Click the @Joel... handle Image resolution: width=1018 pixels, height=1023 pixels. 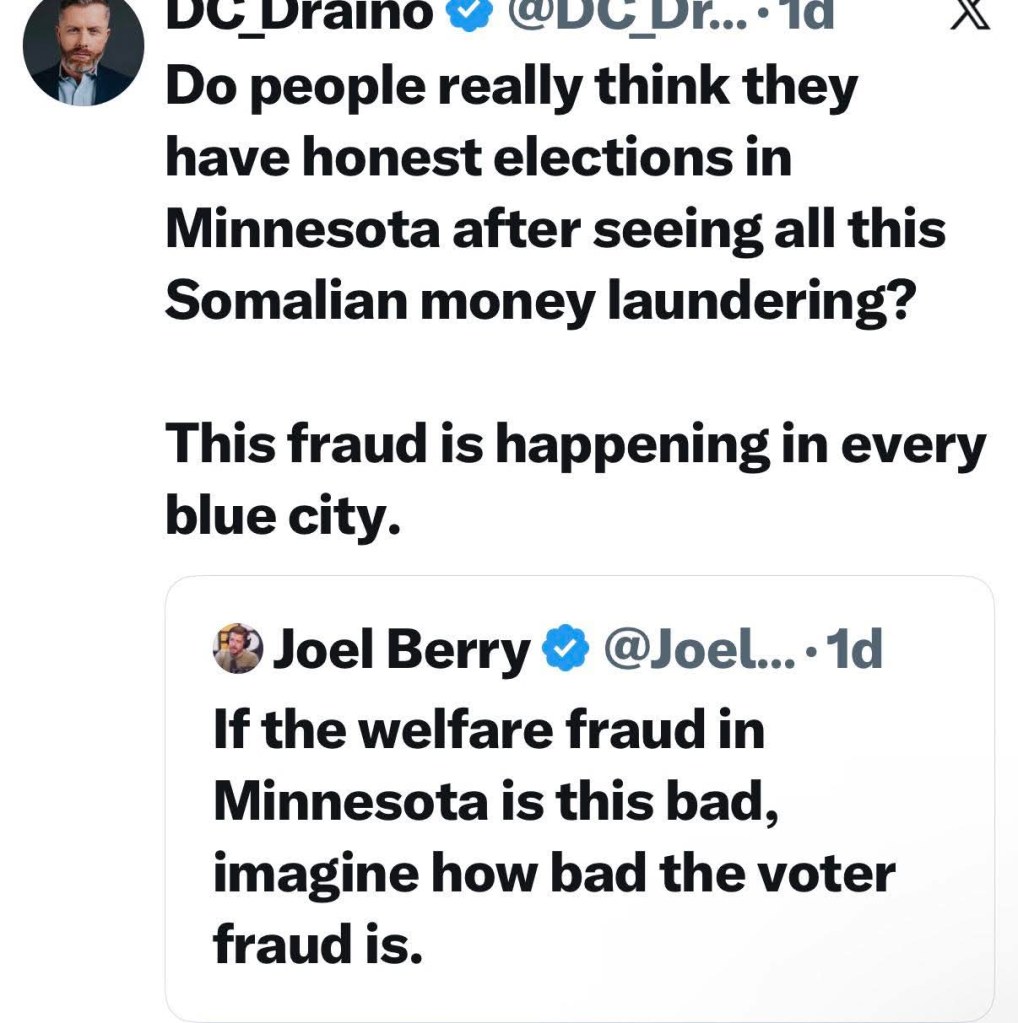(x=698, y=651)
